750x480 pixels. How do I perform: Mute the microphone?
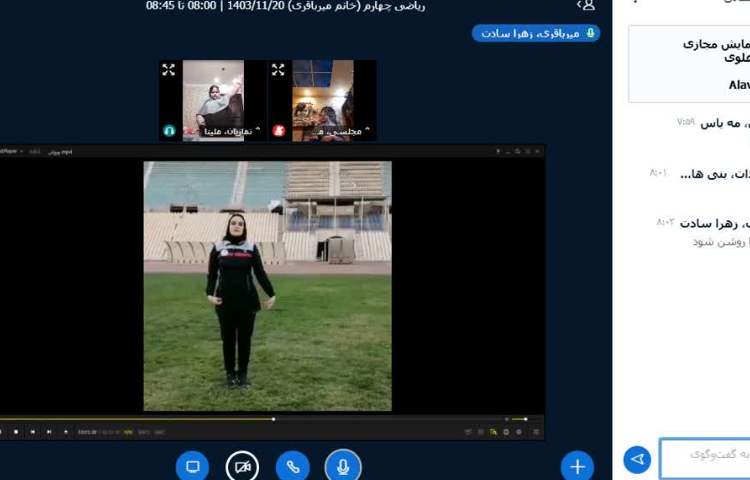[343, 466]
